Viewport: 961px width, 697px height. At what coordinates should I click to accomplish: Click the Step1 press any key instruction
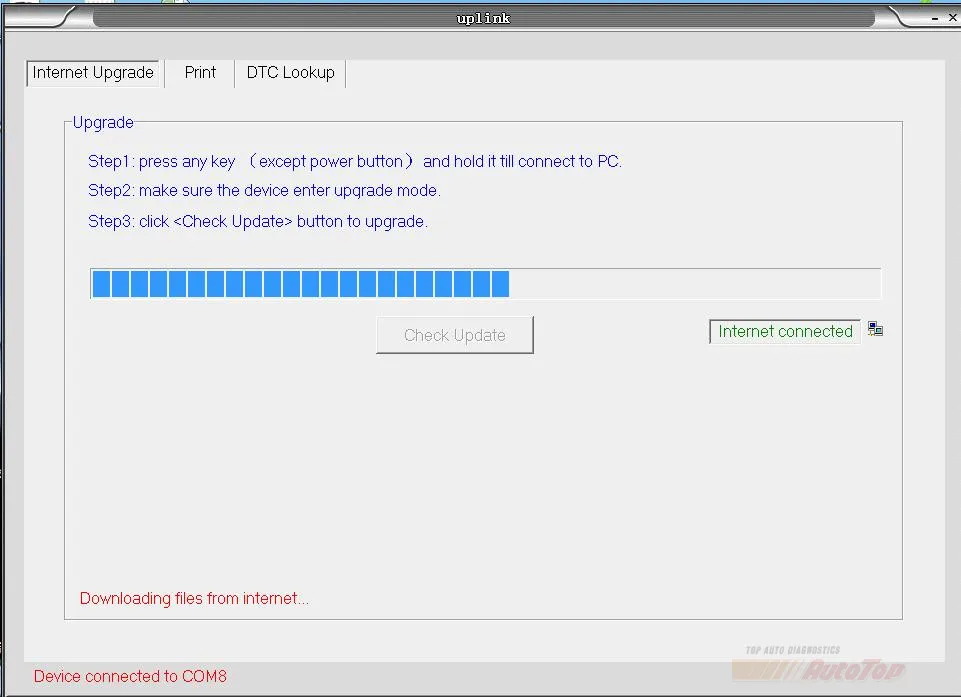coord(355,161)
